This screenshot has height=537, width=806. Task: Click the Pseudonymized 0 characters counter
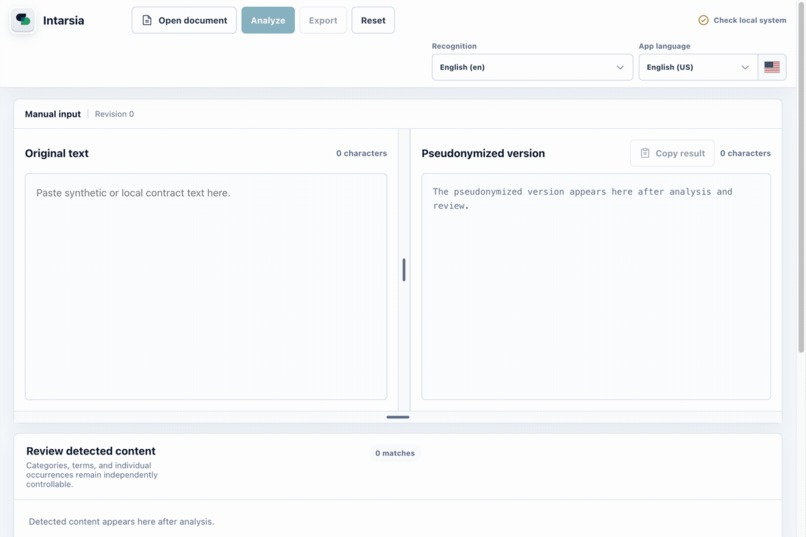tap(745, 153)
